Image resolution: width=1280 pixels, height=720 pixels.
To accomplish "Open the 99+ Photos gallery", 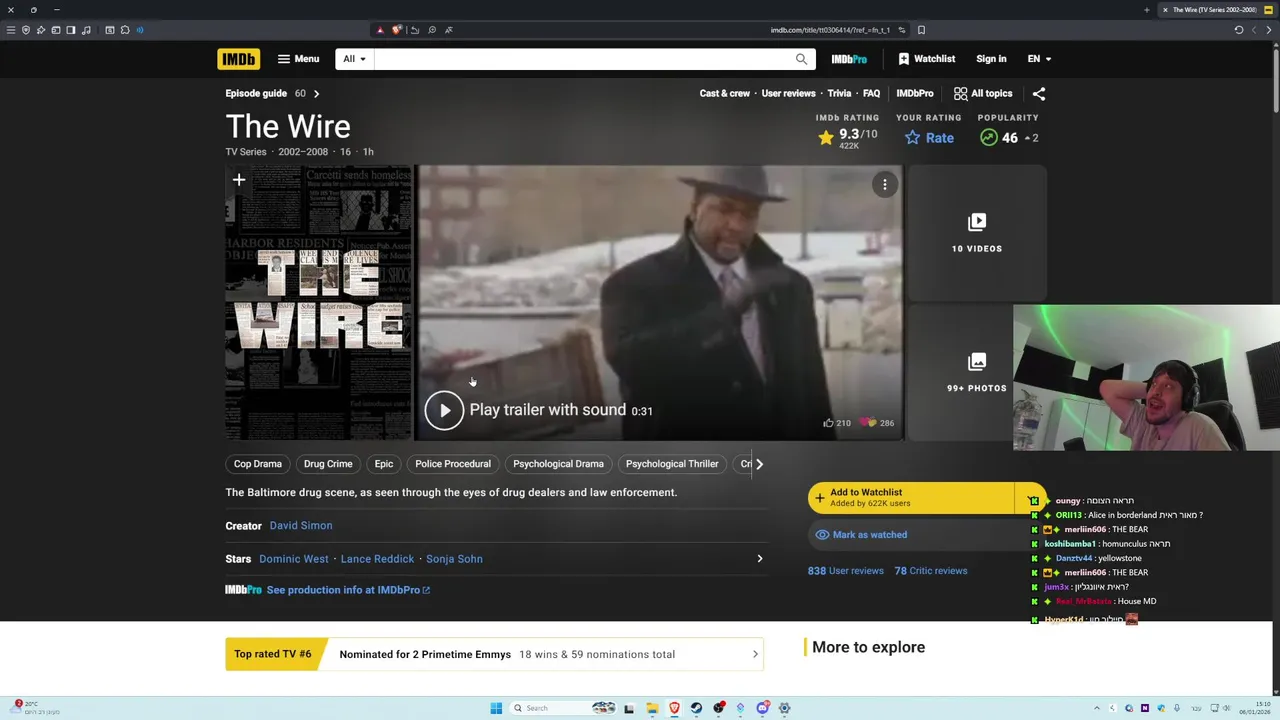I will [977, 372].
